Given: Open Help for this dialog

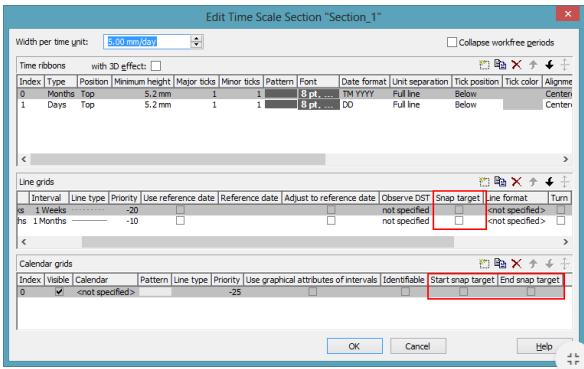Looking at the screenshot, I should [544, 346].
